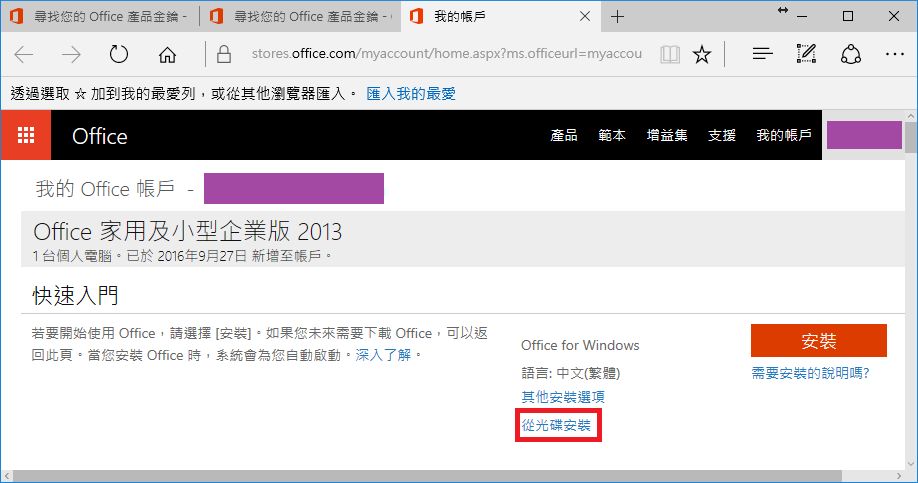Click the orange 安裝 button
This screenshot has width=918, height=483.
818,340
